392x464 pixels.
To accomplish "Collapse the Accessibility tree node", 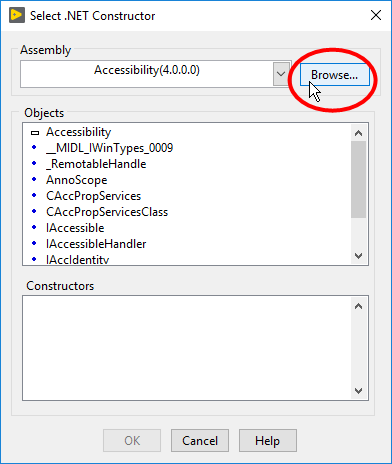I will click(35, 133).
